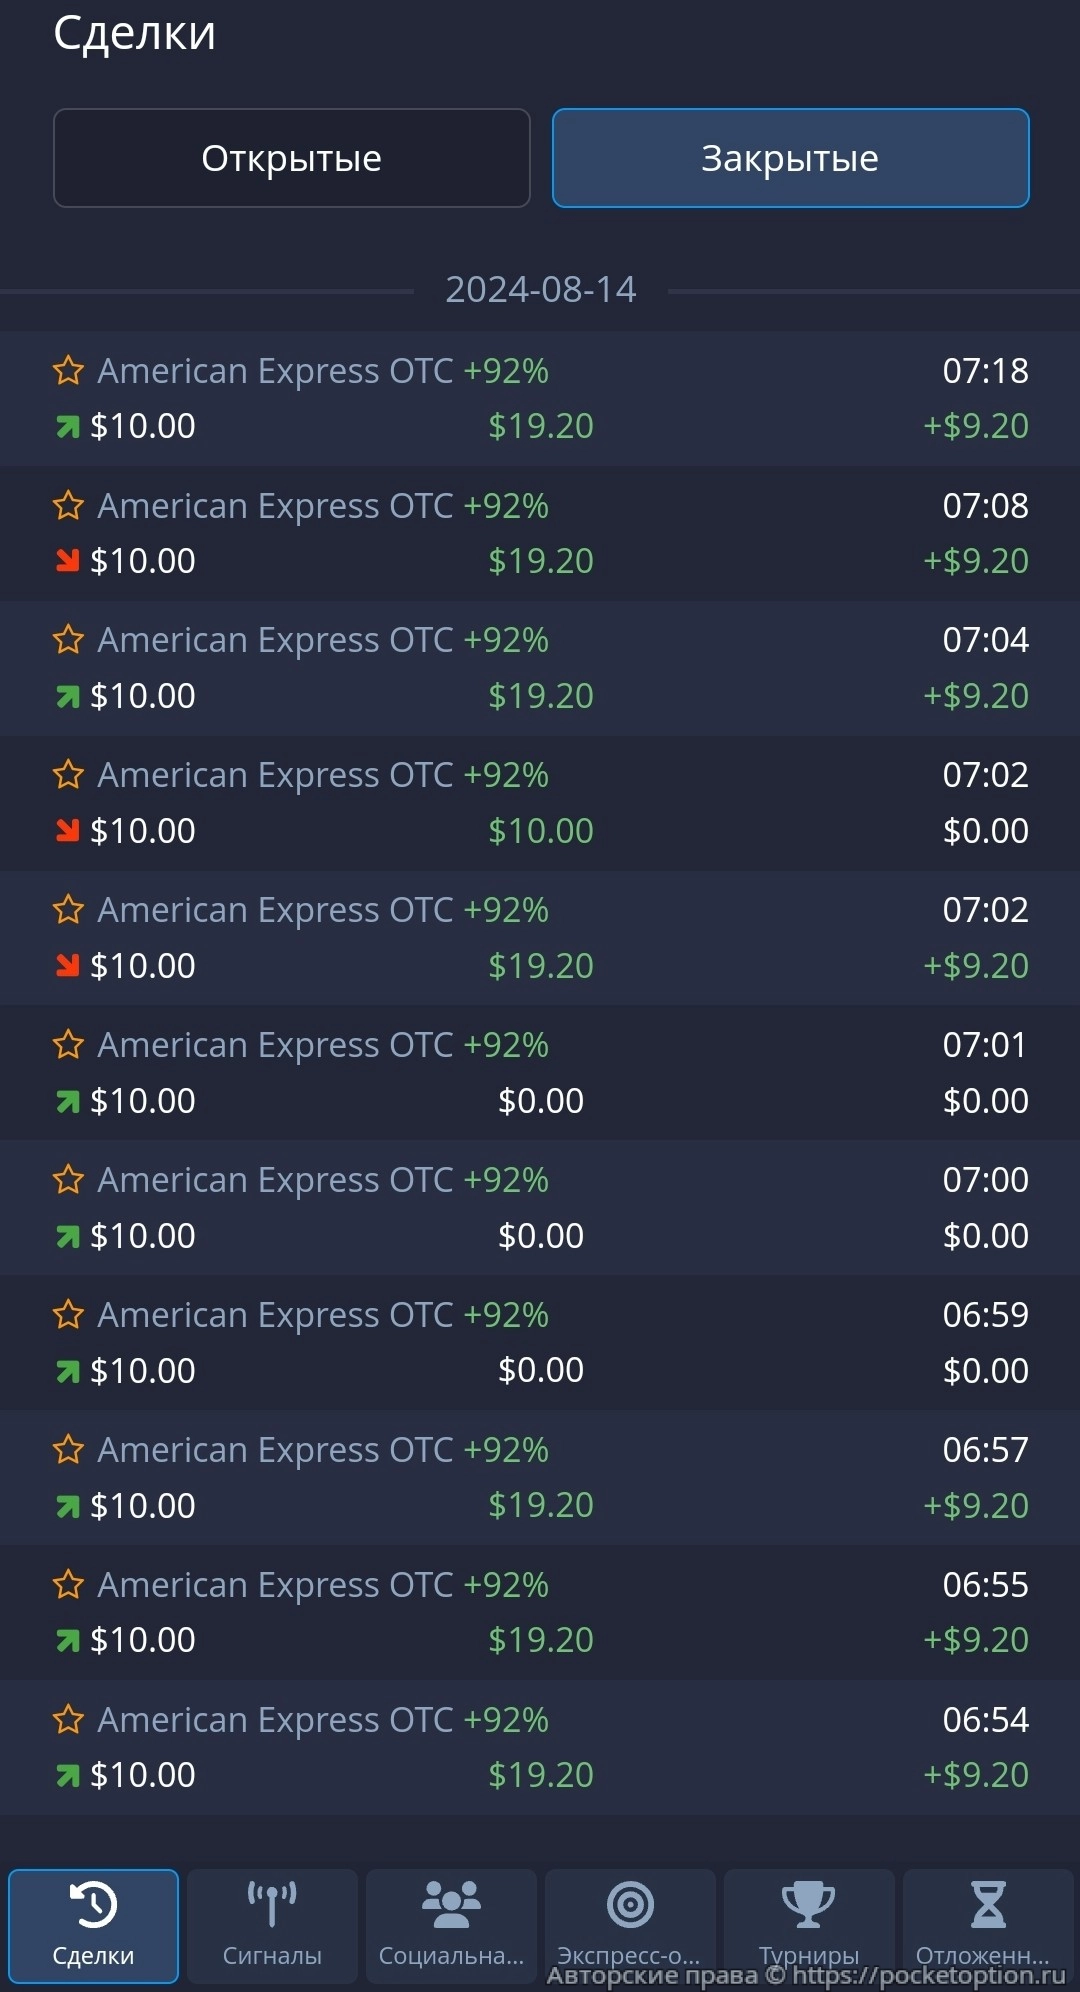
Task: Toggle favorite star on 07:08 trade
Action: 68,506
